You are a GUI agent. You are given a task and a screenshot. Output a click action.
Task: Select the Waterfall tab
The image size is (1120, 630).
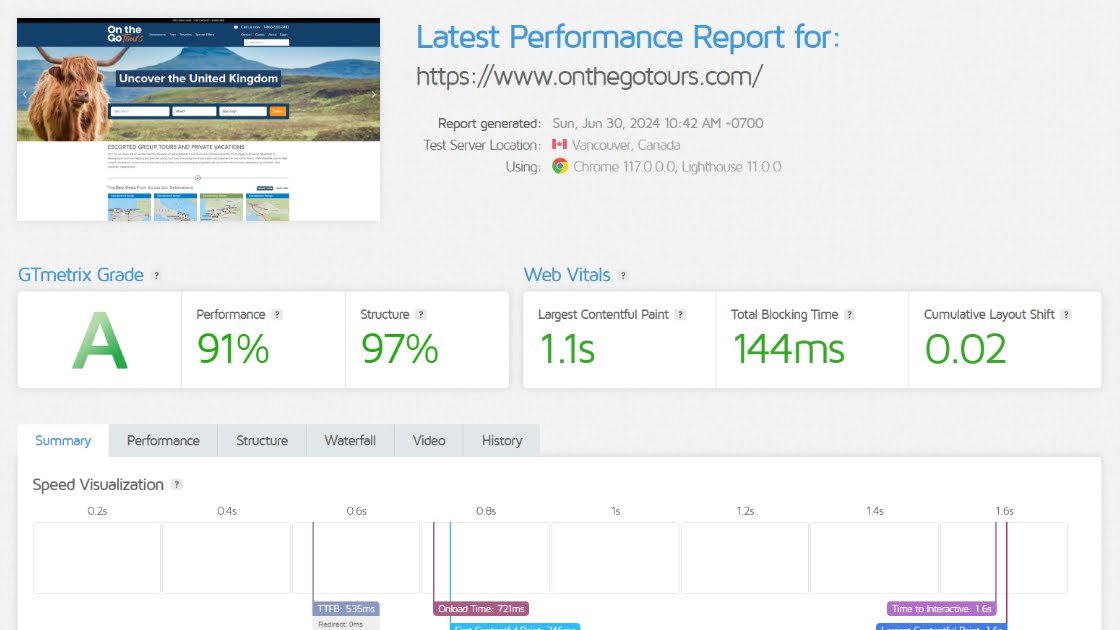(350, 440)
